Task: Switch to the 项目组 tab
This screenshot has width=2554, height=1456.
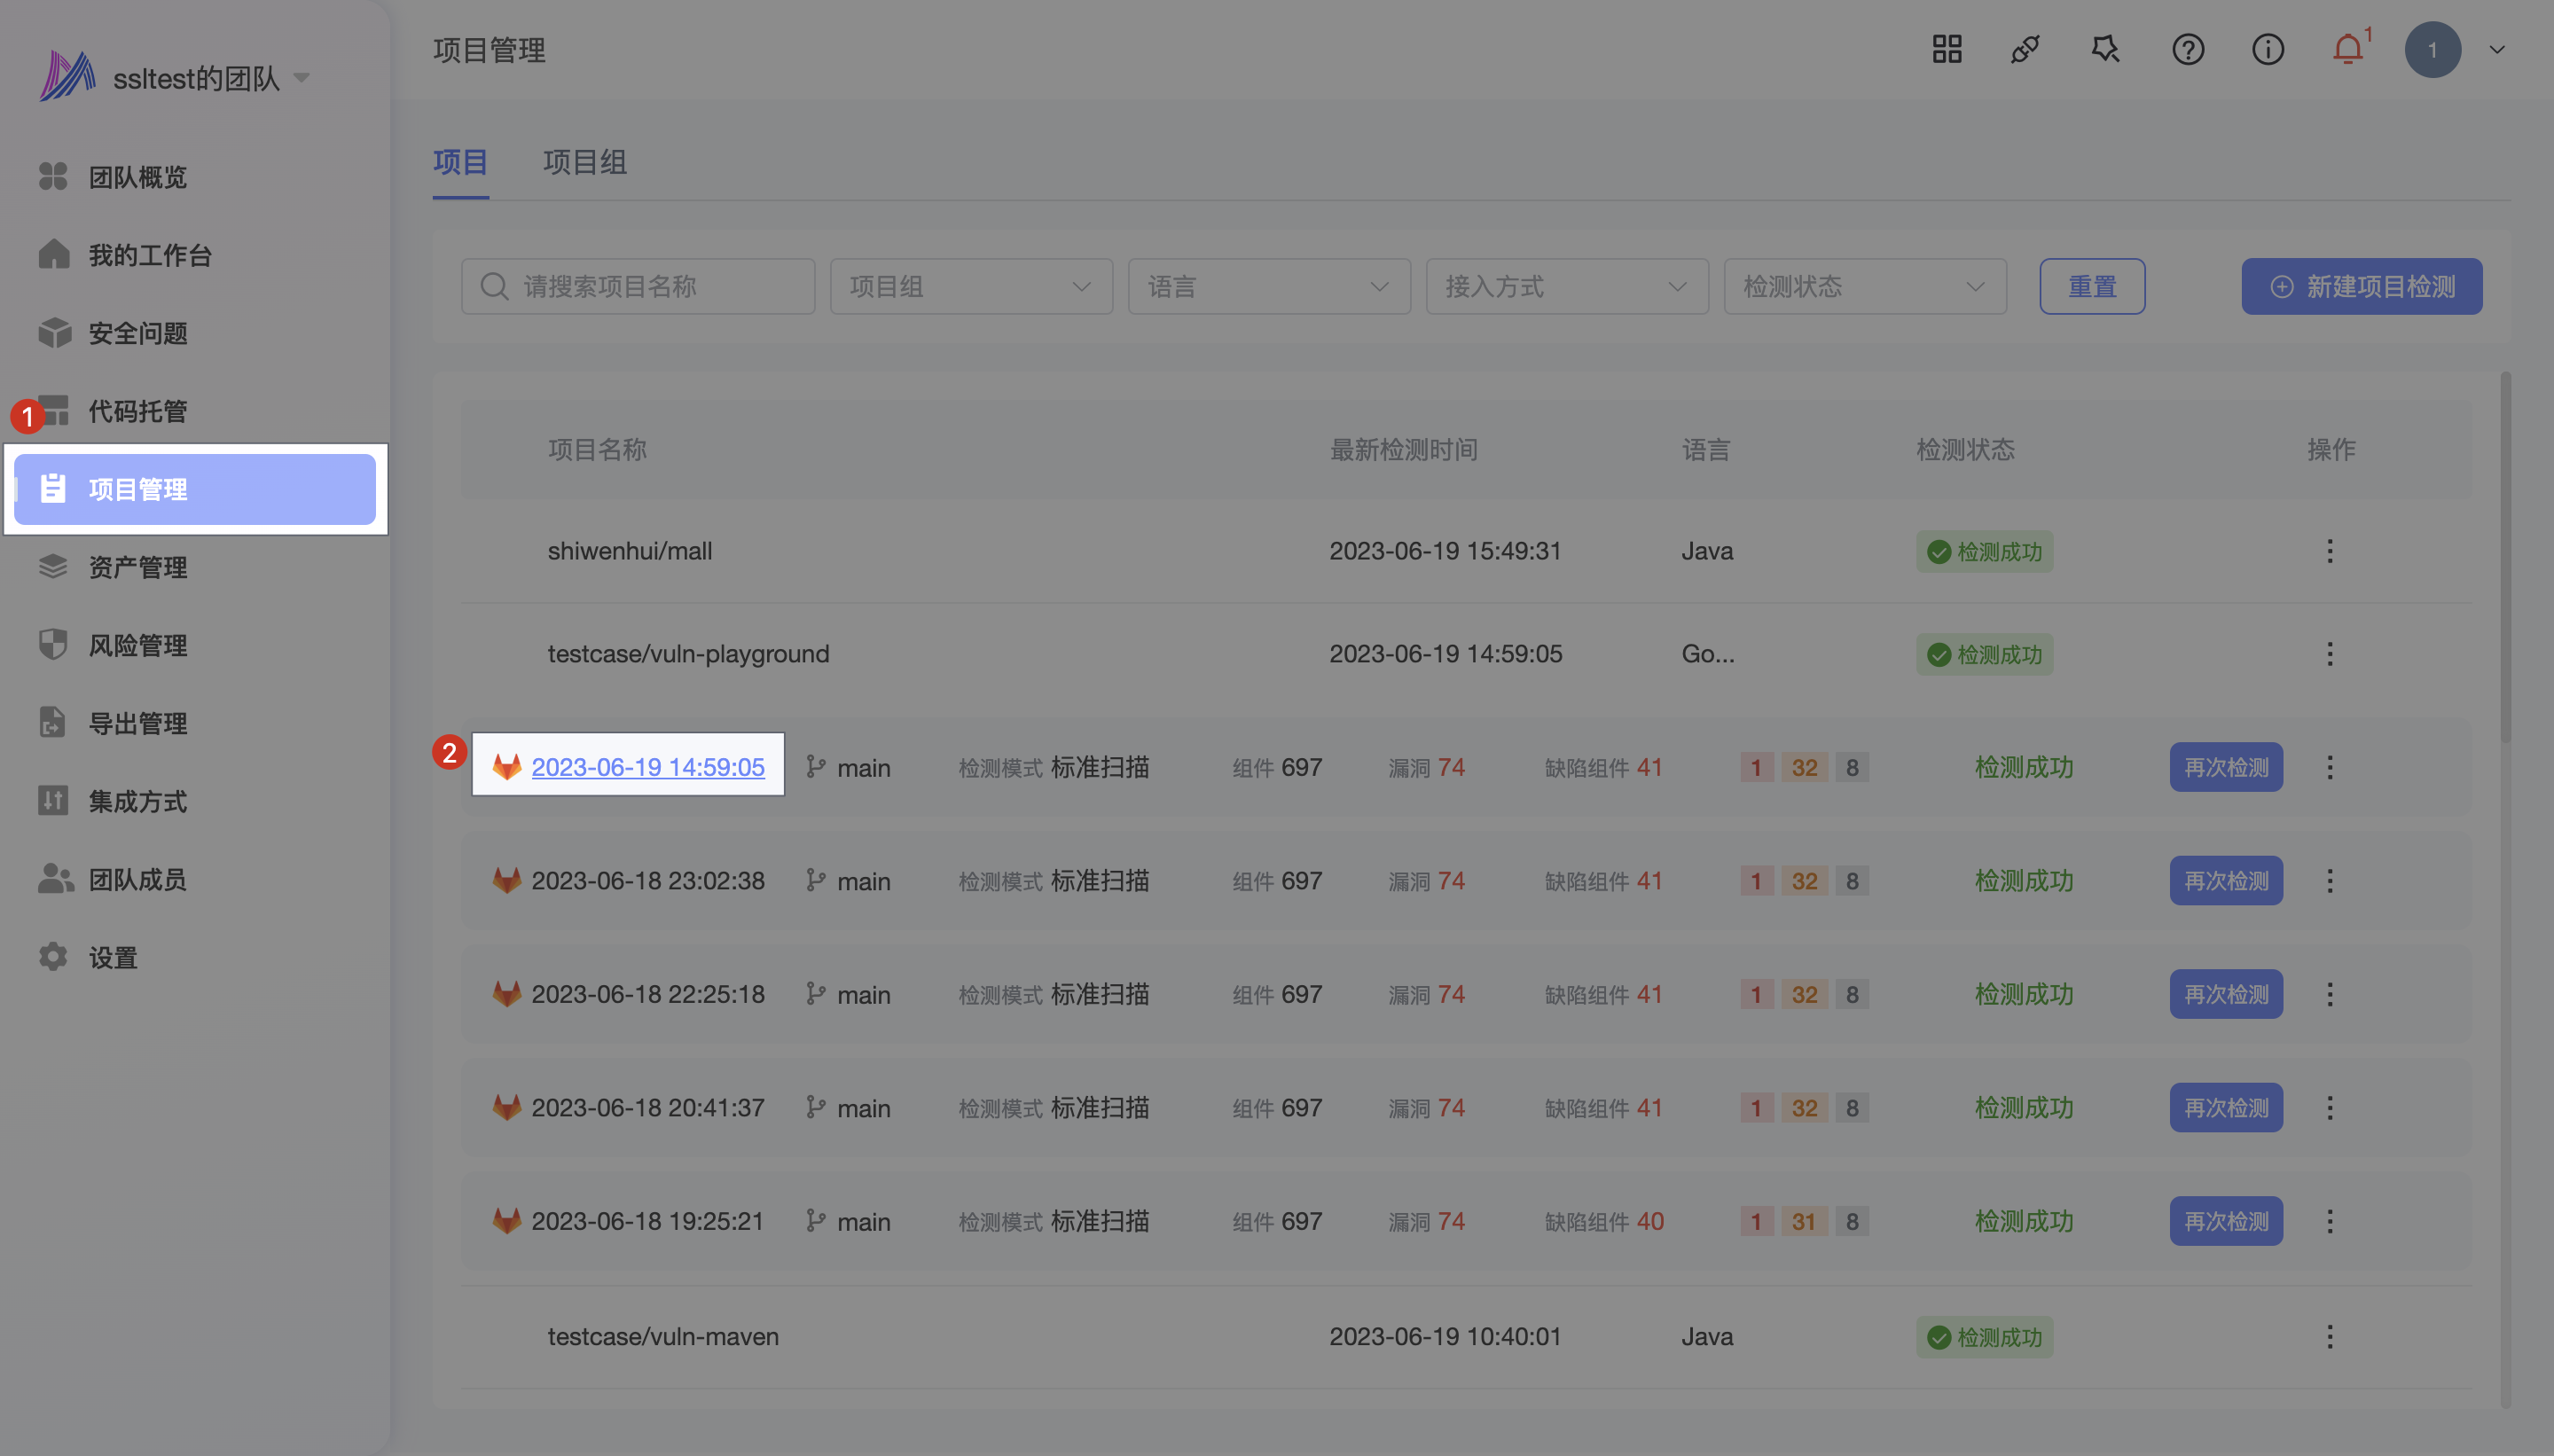Action: click(584, 162)
